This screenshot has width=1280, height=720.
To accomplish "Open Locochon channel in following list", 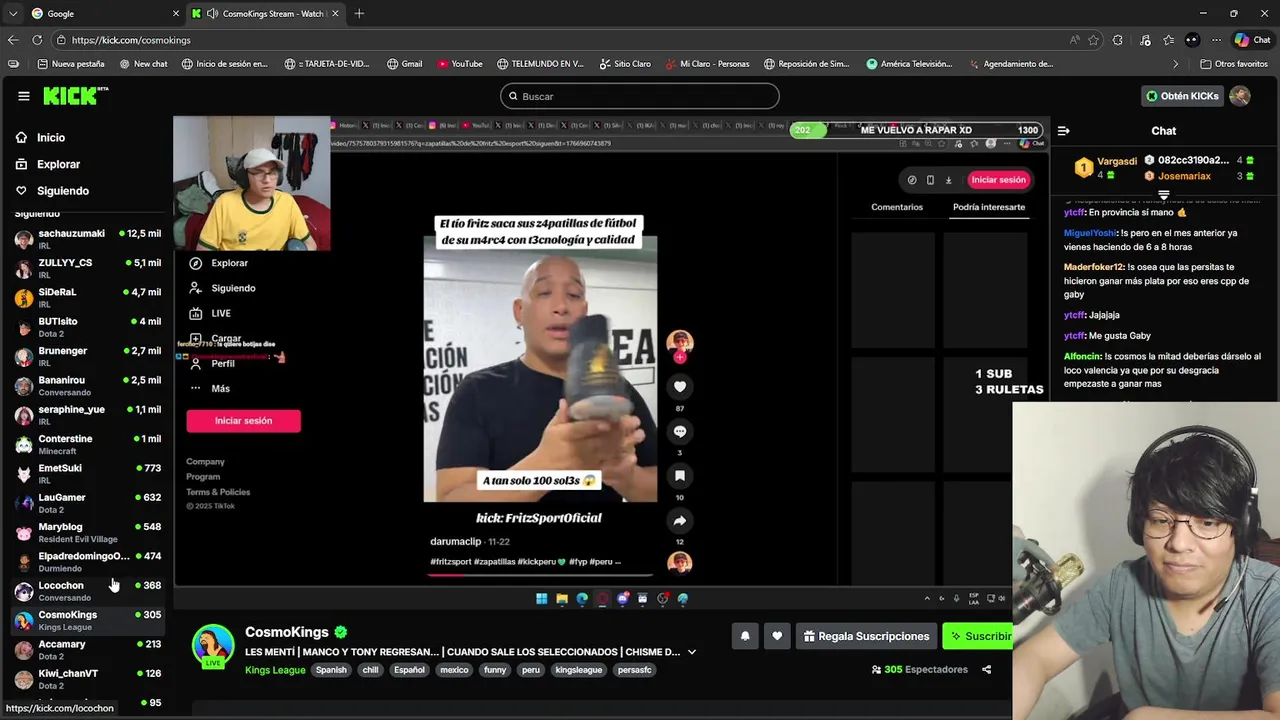I will click(x=88, y=591).
